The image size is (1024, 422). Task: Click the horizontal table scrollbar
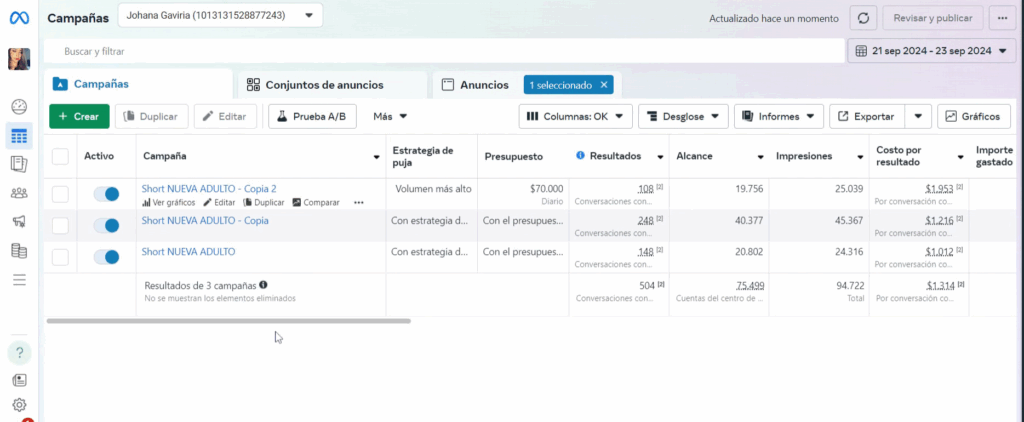[x=228, y=321]
